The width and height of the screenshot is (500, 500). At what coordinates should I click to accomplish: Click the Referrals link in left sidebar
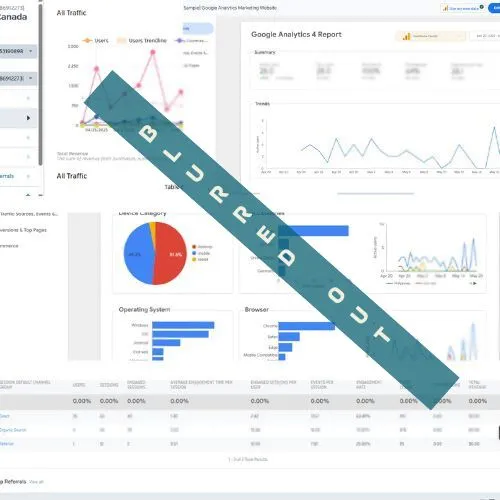[7, 176]
